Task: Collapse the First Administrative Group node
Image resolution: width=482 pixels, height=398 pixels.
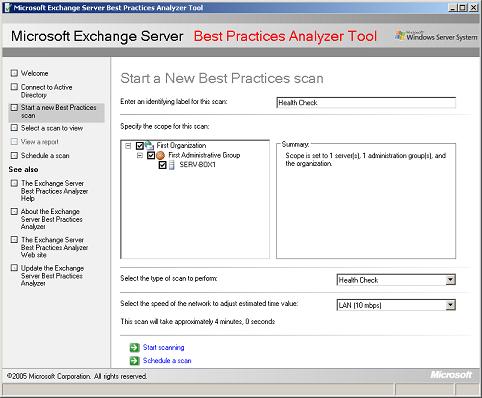Action: tap(140, 155)
